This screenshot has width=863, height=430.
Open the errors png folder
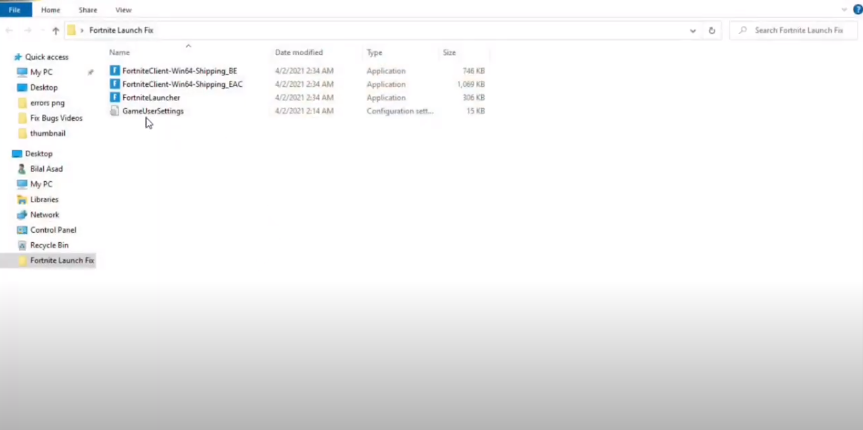(47, 103)
